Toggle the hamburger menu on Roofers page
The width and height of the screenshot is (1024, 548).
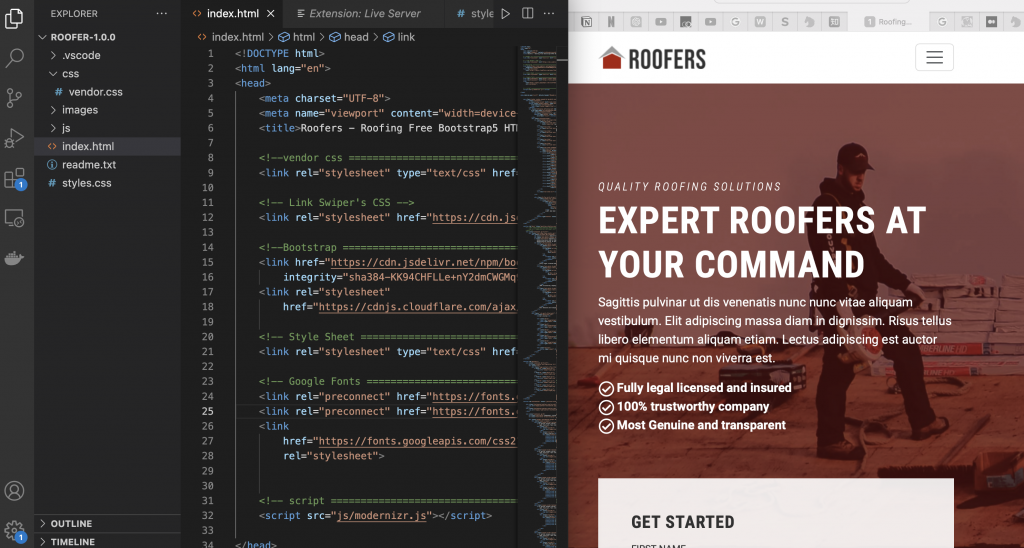(x=935, y=57)
